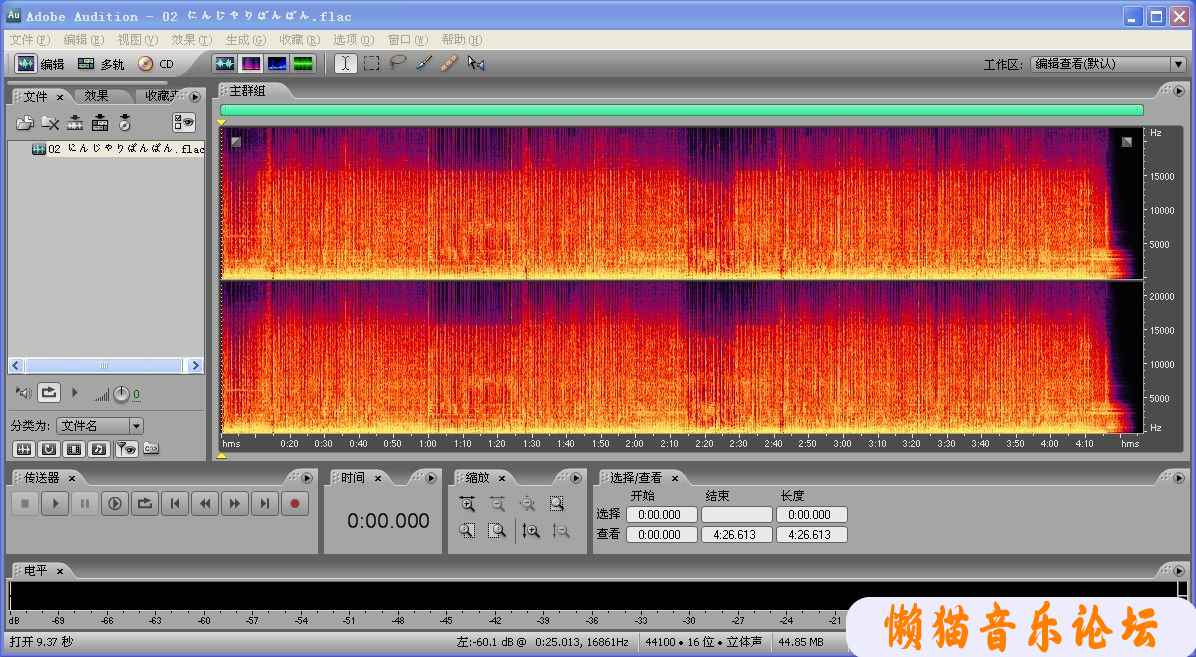Open the 效果 menu in menu bar

[x=191, y=40]
